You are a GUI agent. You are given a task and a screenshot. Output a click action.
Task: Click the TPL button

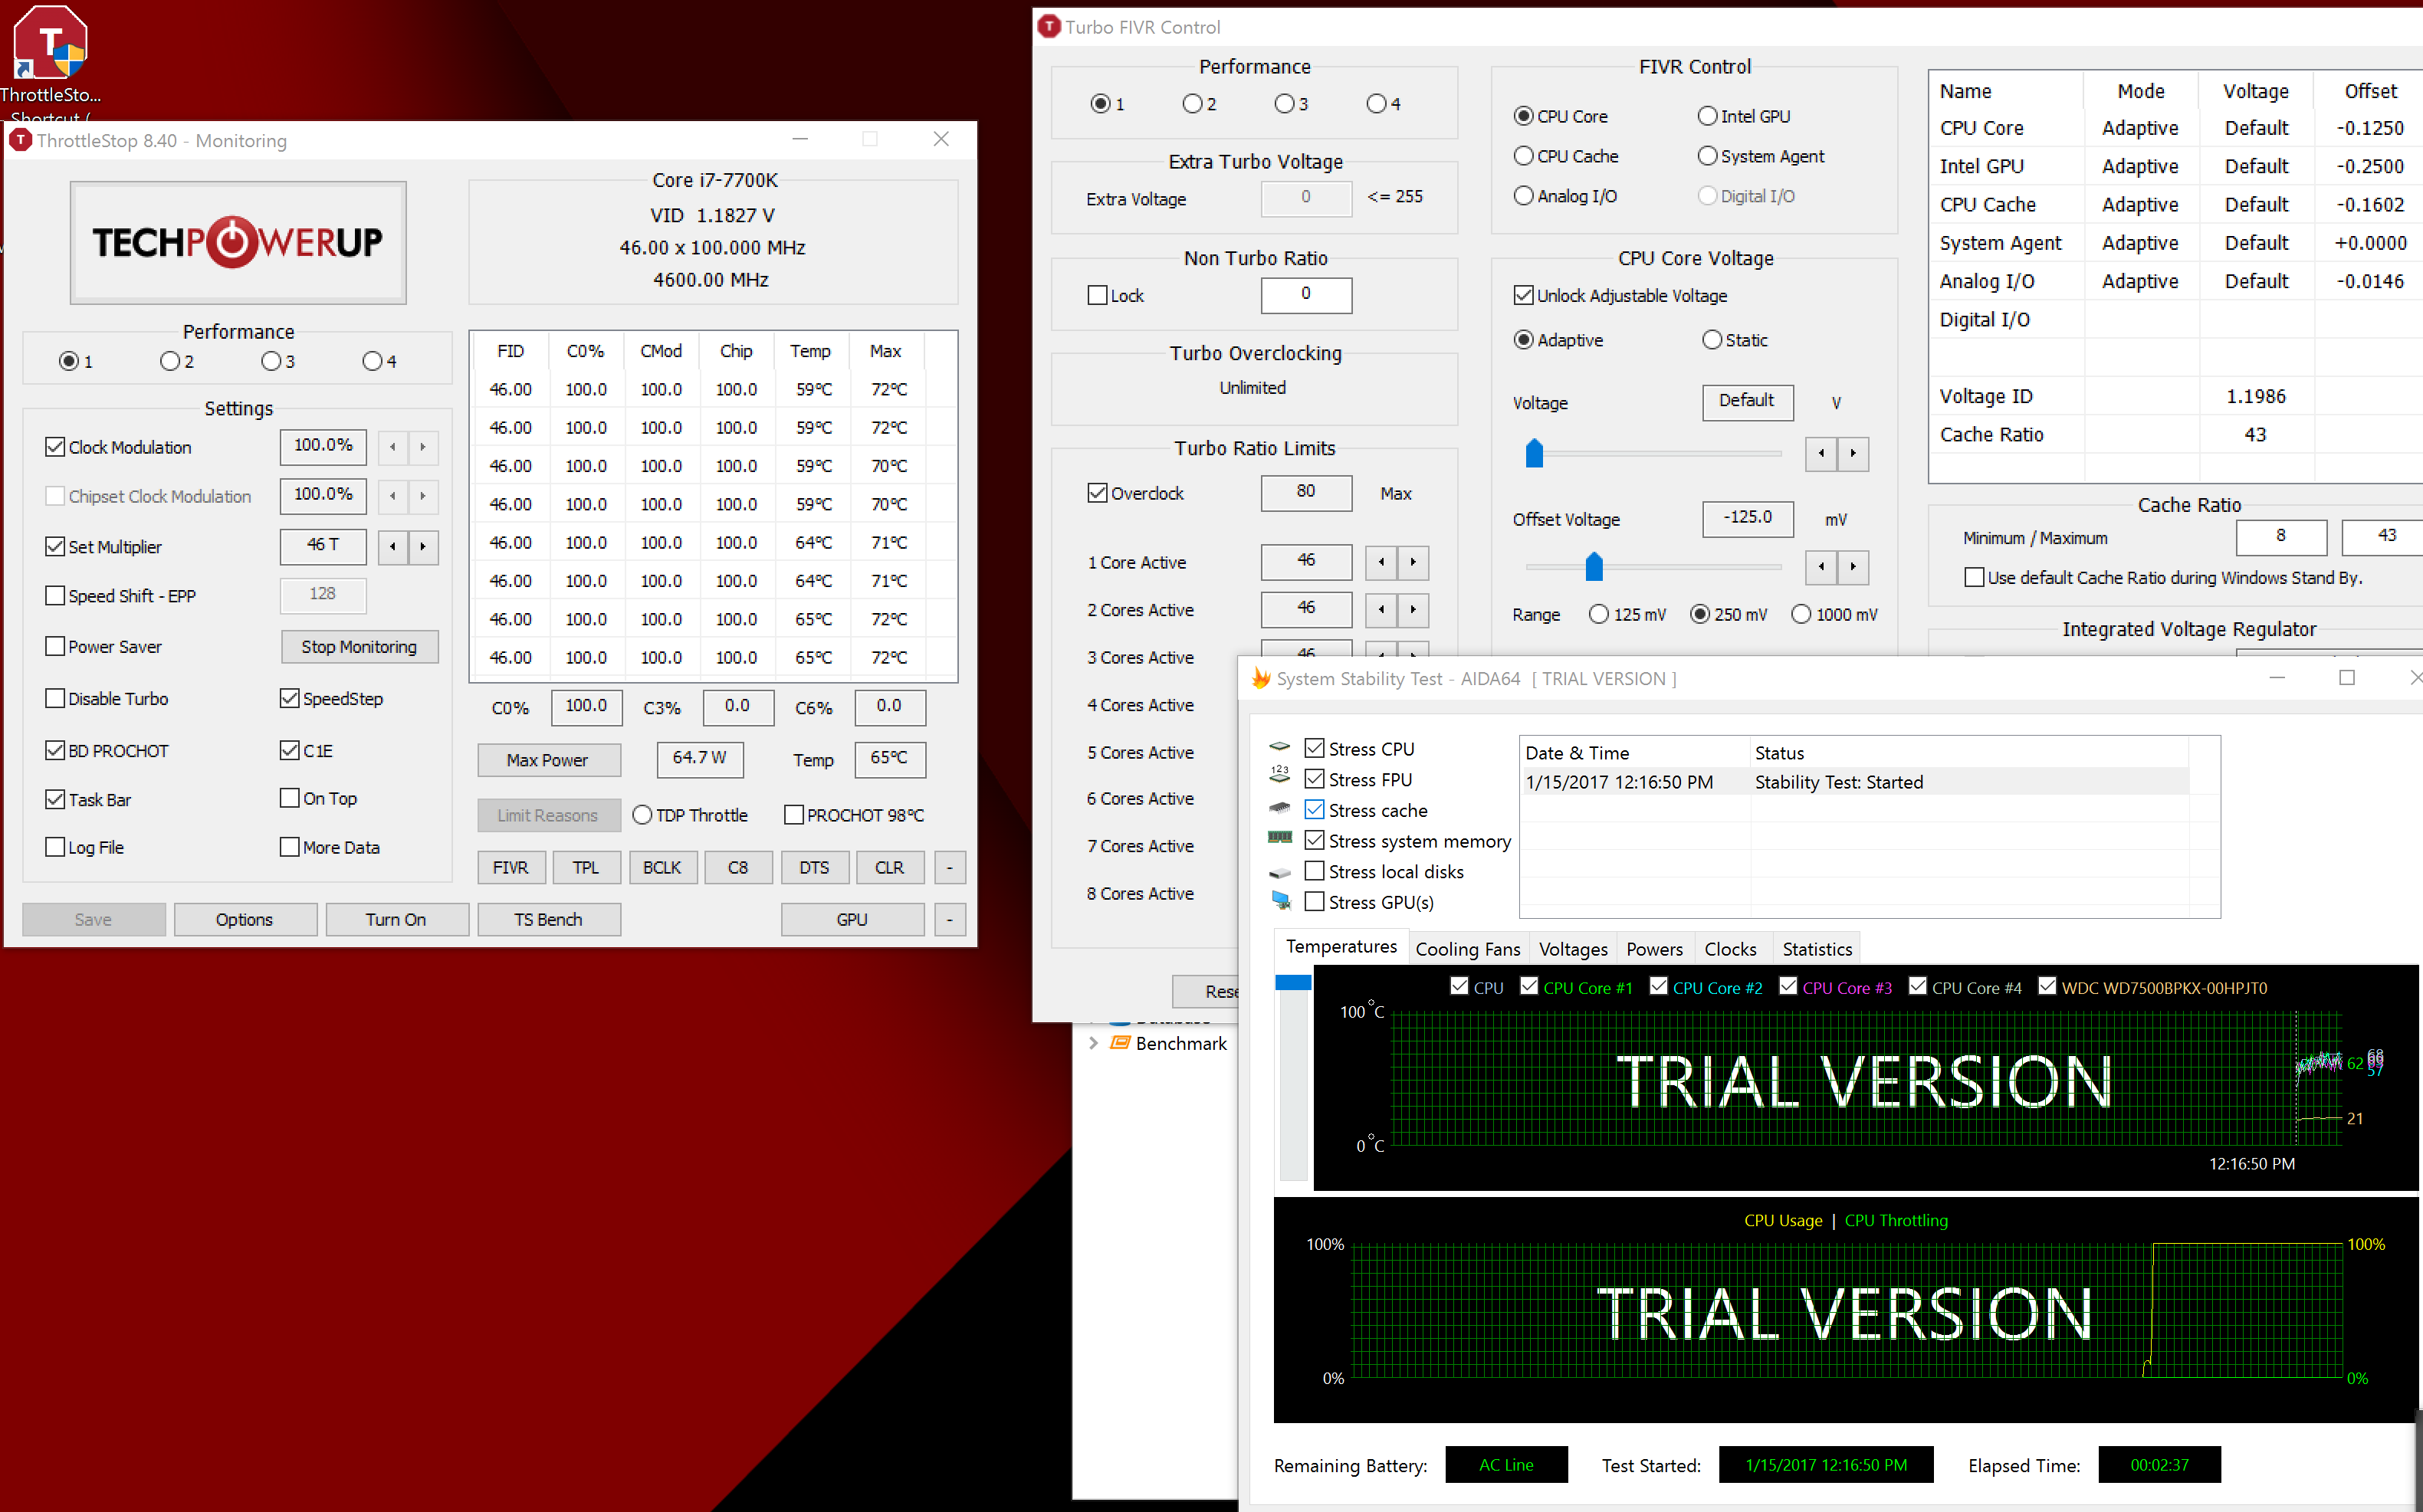click(x=586, y=868)
